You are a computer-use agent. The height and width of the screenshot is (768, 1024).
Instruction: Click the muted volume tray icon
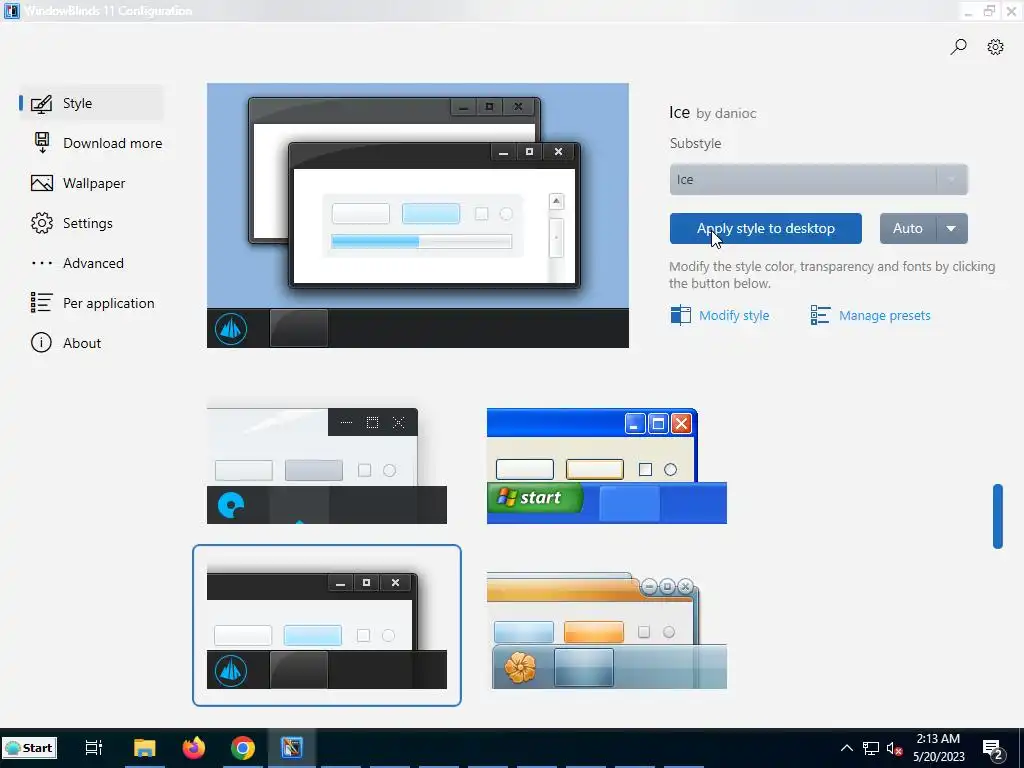[x=895, y=748]
